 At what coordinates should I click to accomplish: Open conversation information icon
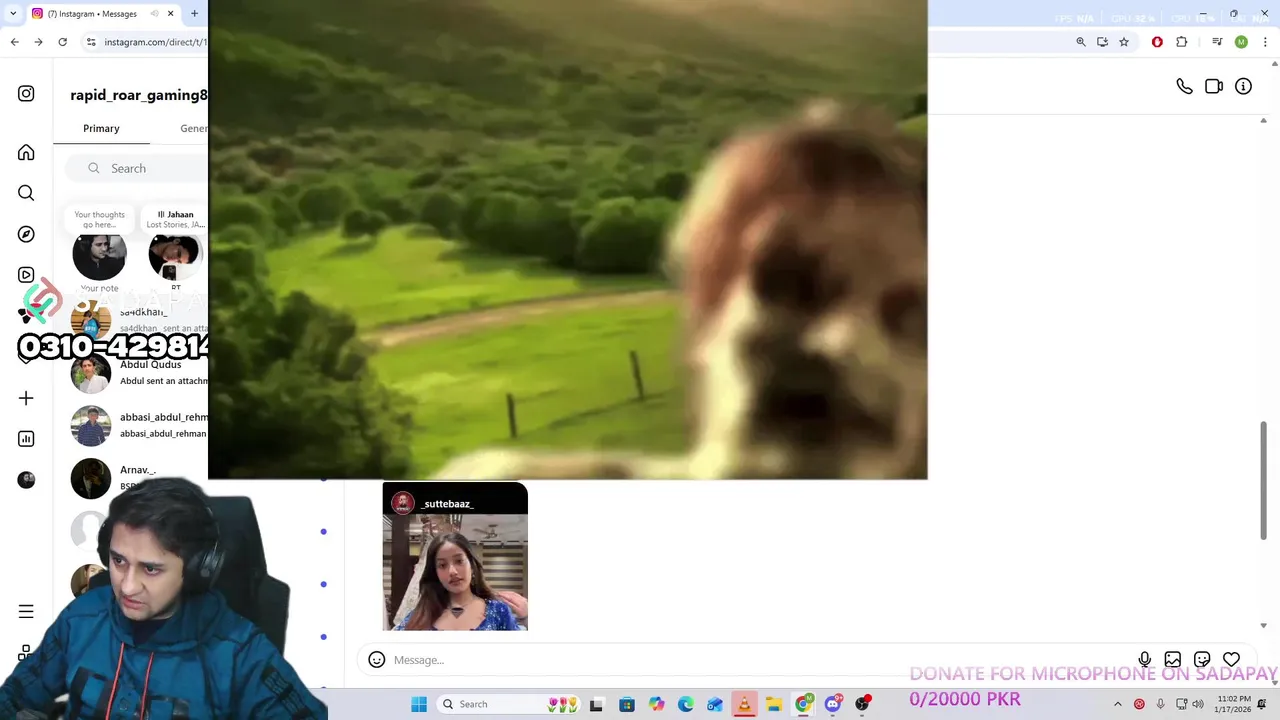pyautogui.click(x=1243, y=86)
